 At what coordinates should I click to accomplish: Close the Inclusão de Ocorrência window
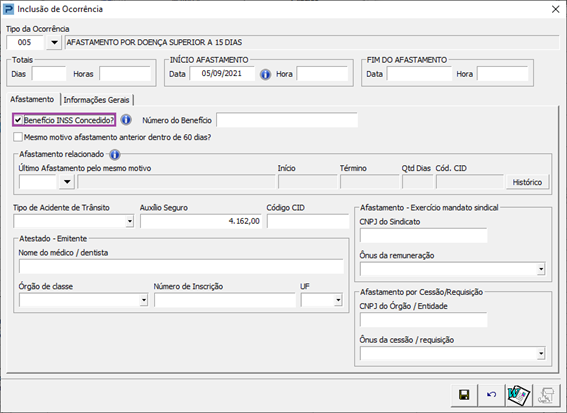click(x=555, y=9)
